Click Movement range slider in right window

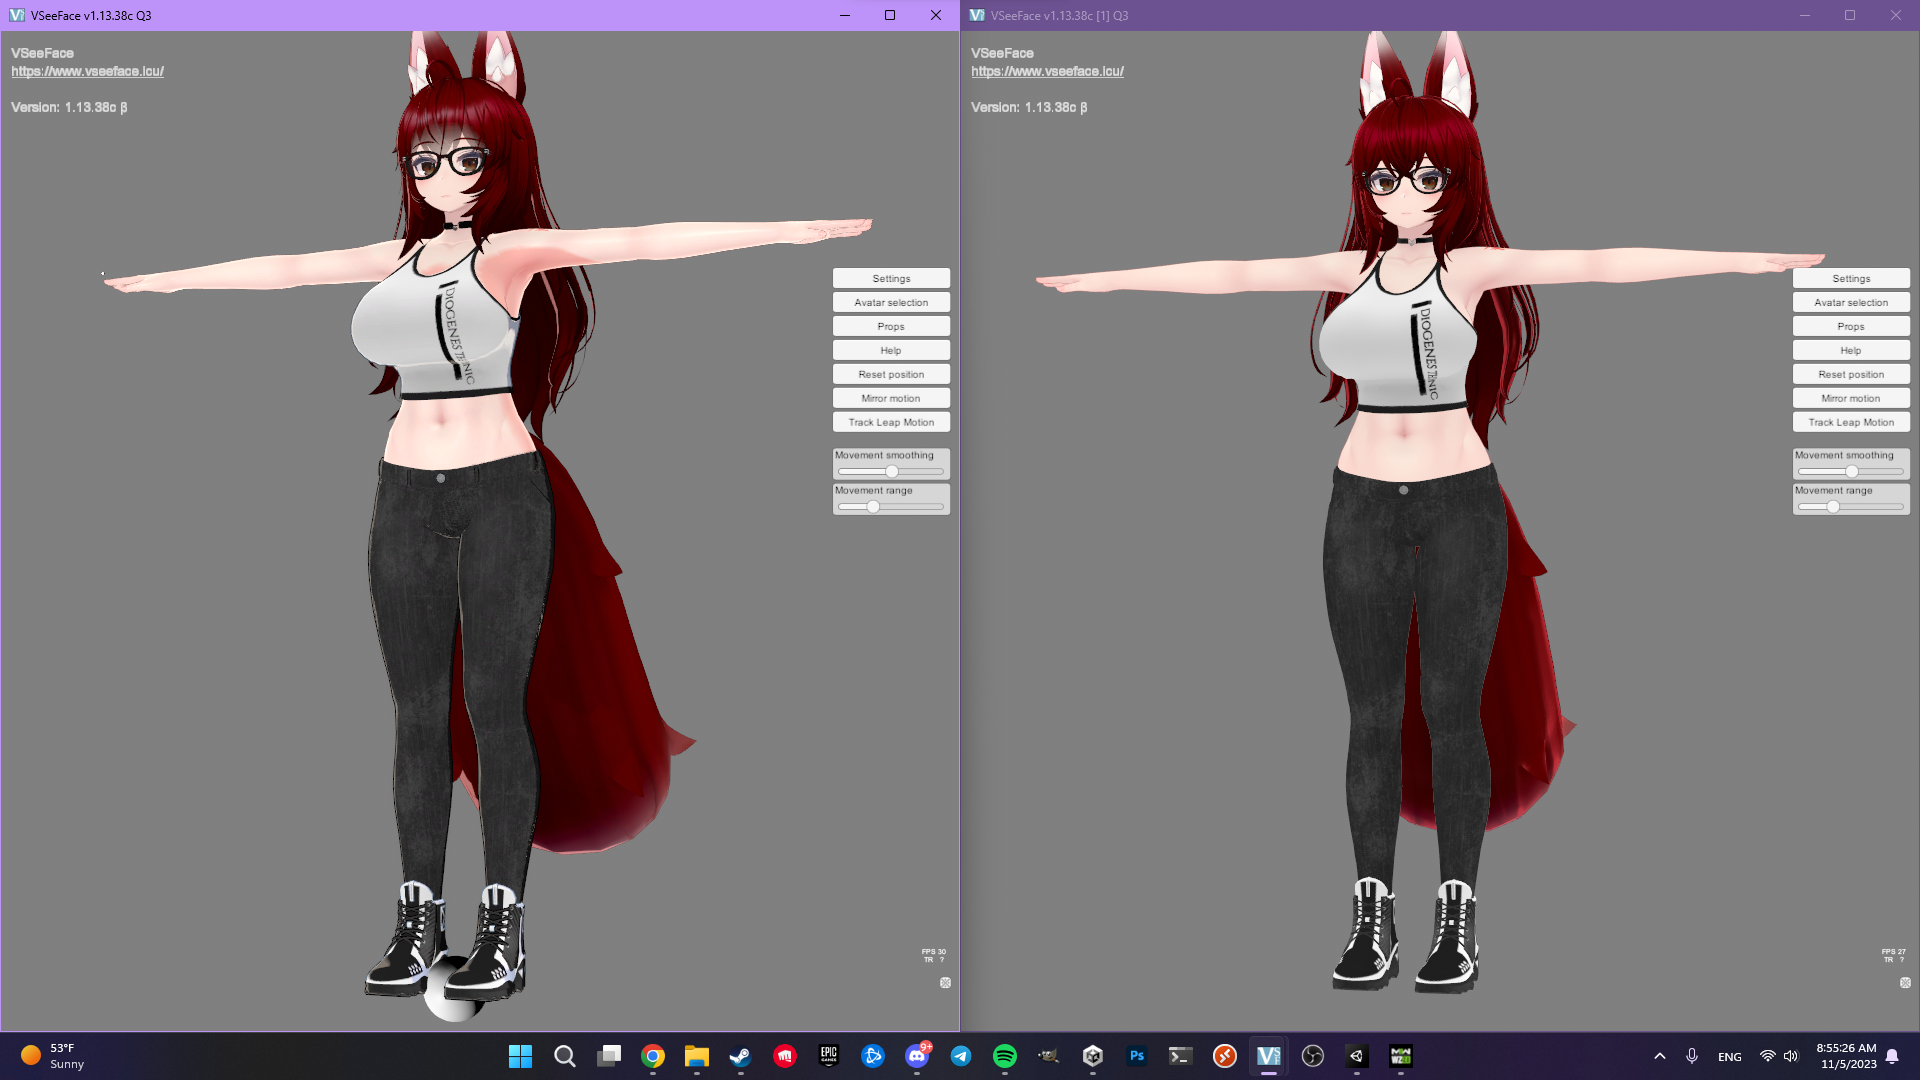pos(1833,507)
